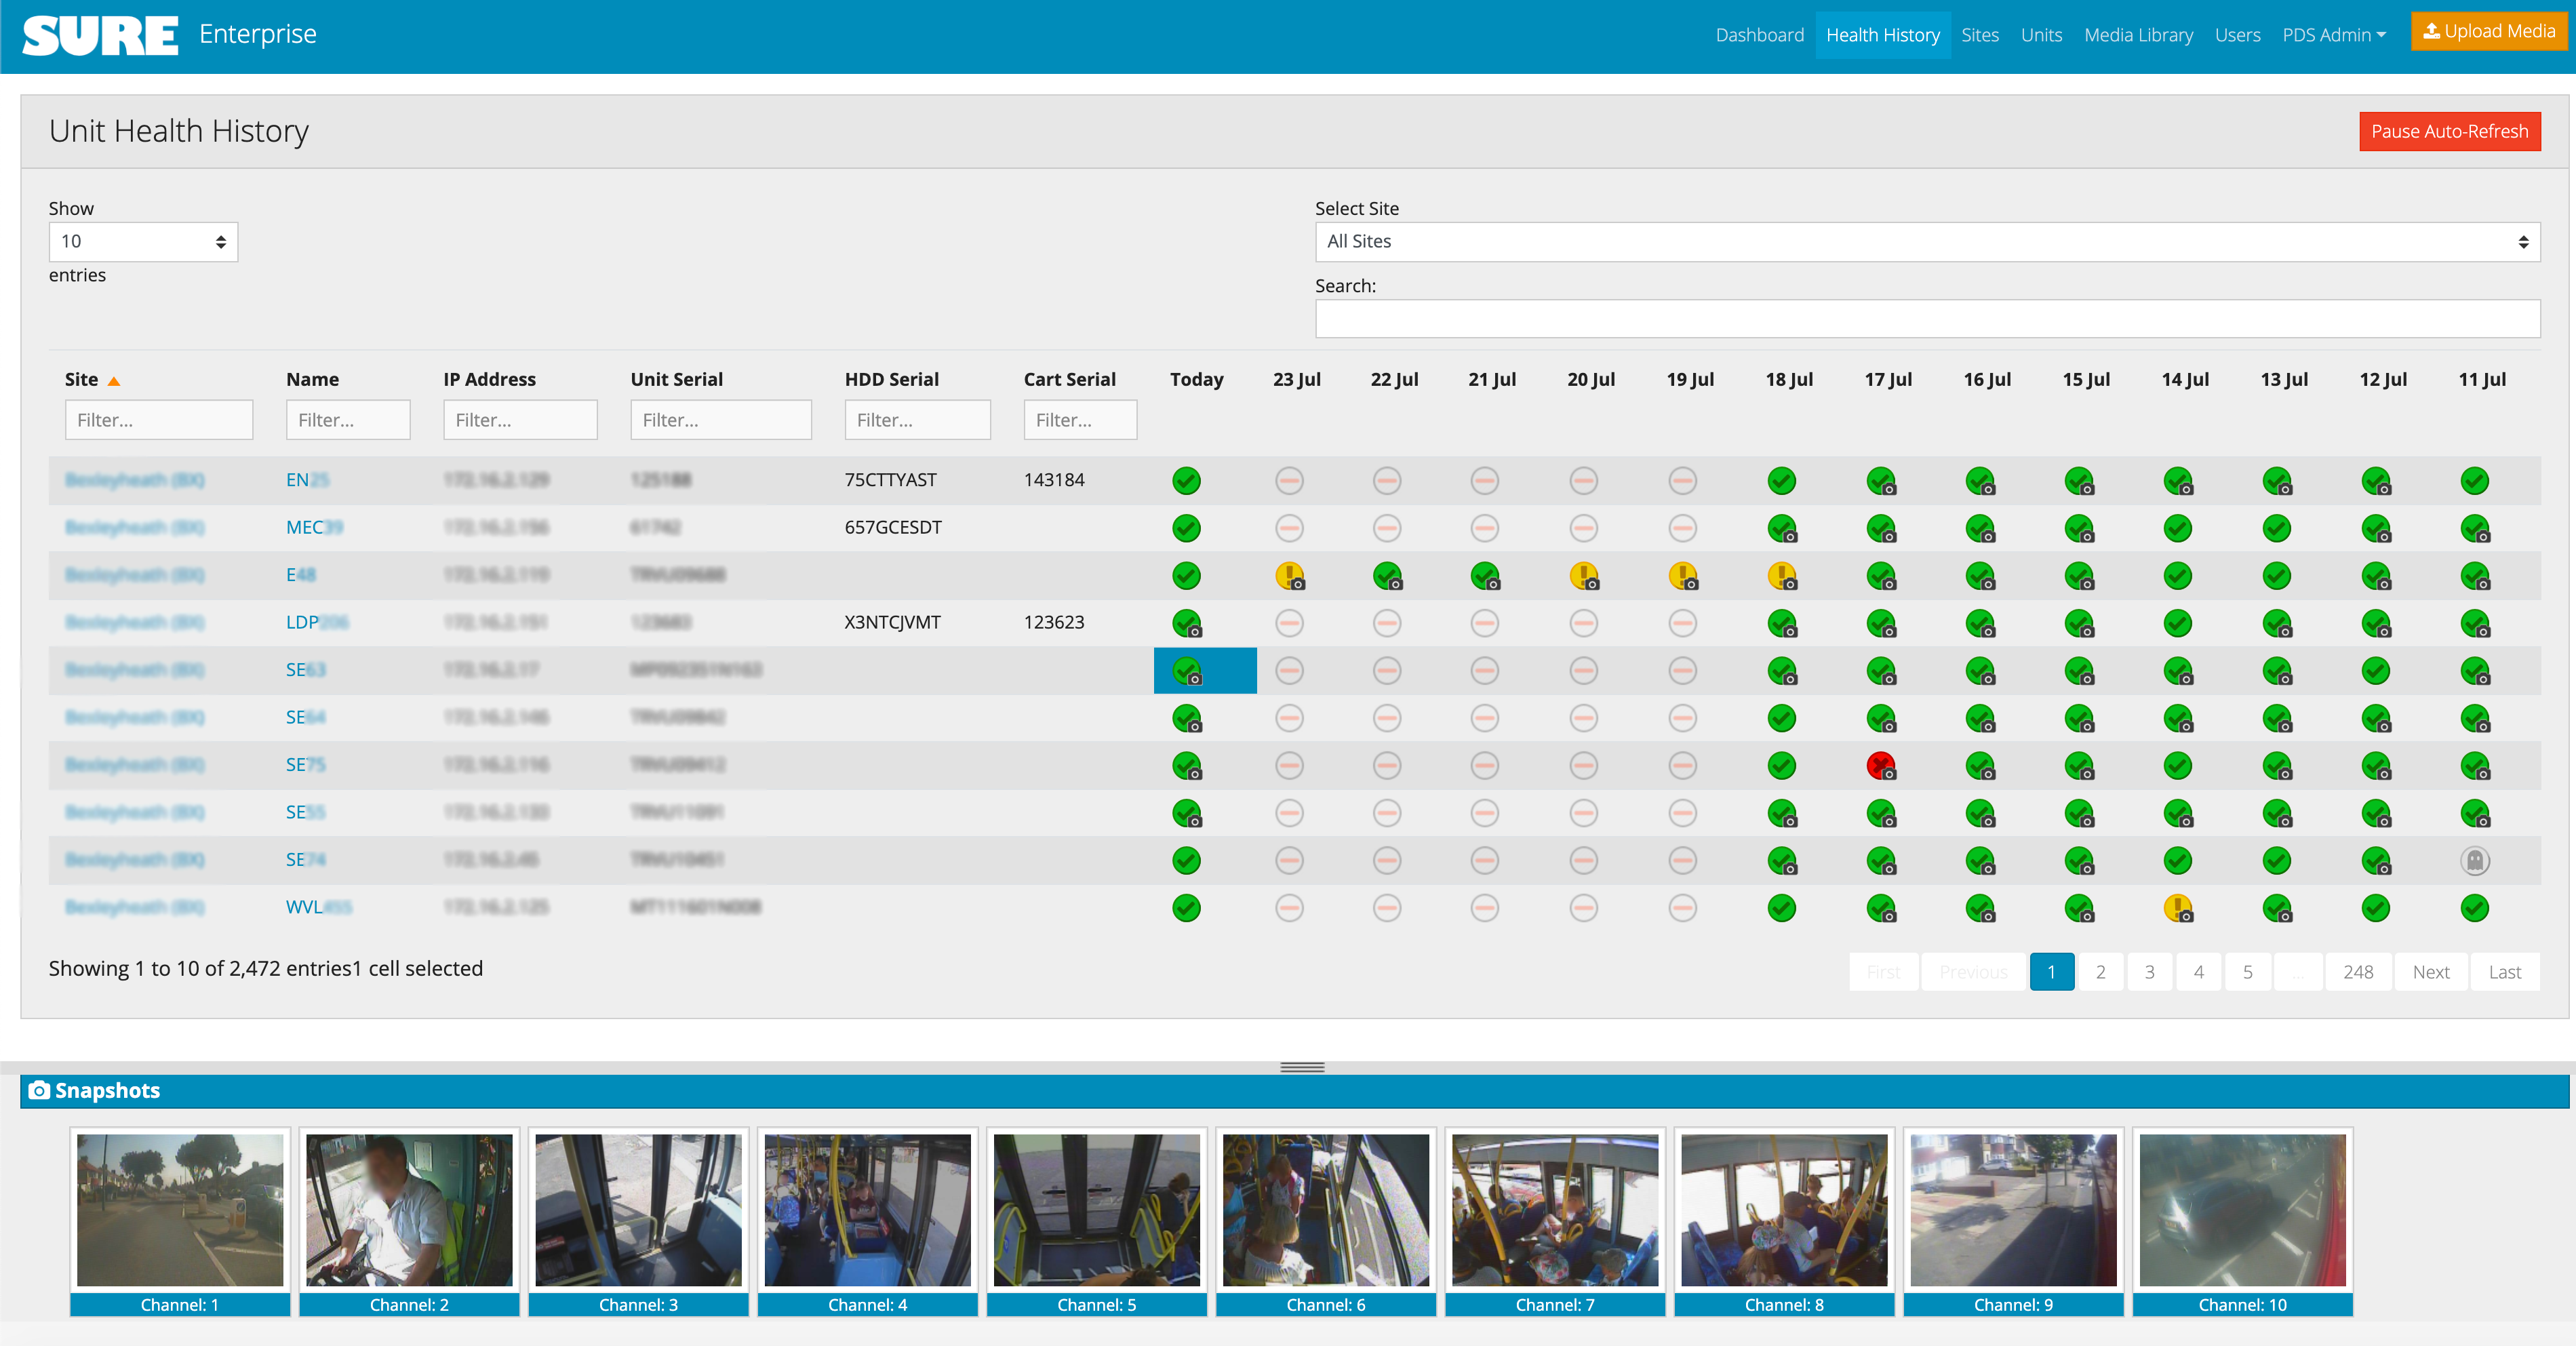The height and width of the screenshot is (1346, 2576).
Task: Jump to pagination page 248
Action: coord(2357,971)
